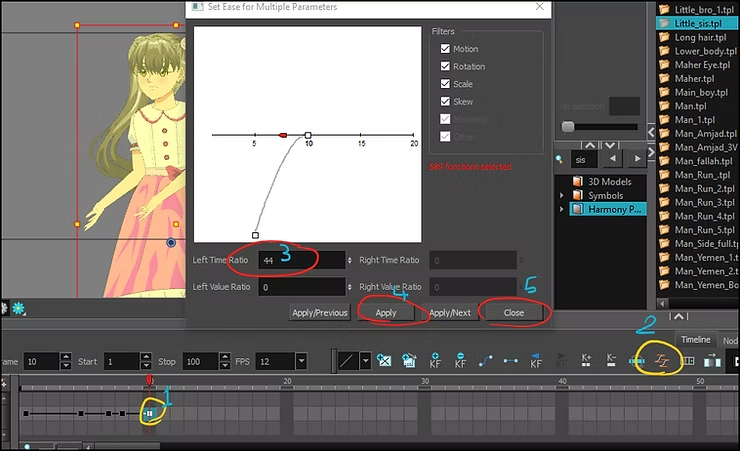
Task: Close the Set Ease dialog with X
Action: click(540, 7)
